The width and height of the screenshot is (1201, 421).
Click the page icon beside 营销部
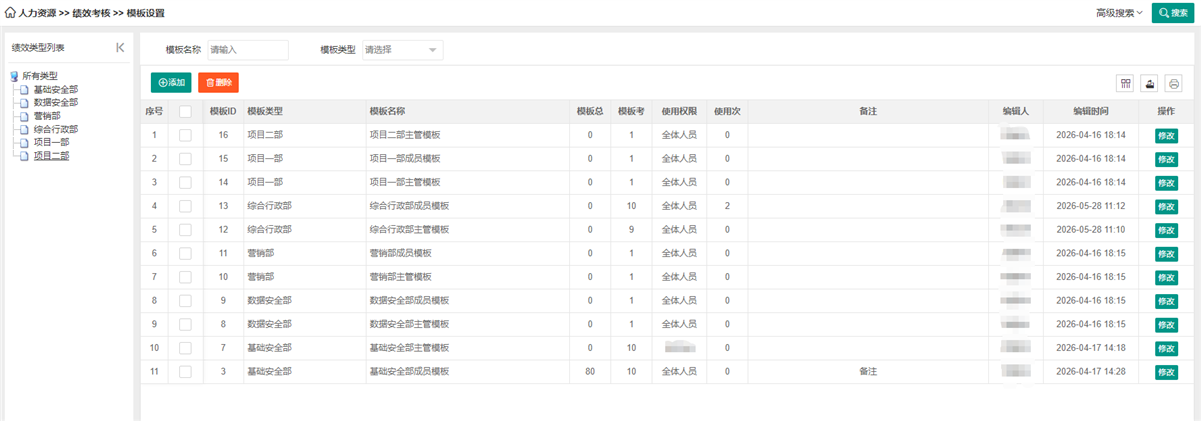(x=25, y=116)
